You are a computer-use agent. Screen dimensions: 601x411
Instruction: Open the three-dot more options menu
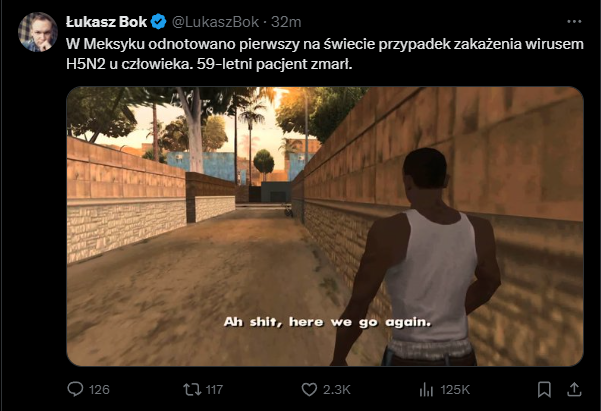point(574,21)
